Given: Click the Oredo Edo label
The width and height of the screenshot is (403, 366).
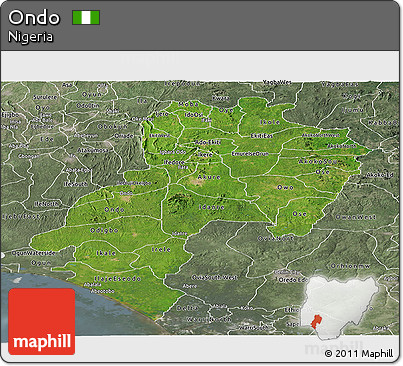Looking at the screenshot, I should pyautogui.click(x=293, y=280).
